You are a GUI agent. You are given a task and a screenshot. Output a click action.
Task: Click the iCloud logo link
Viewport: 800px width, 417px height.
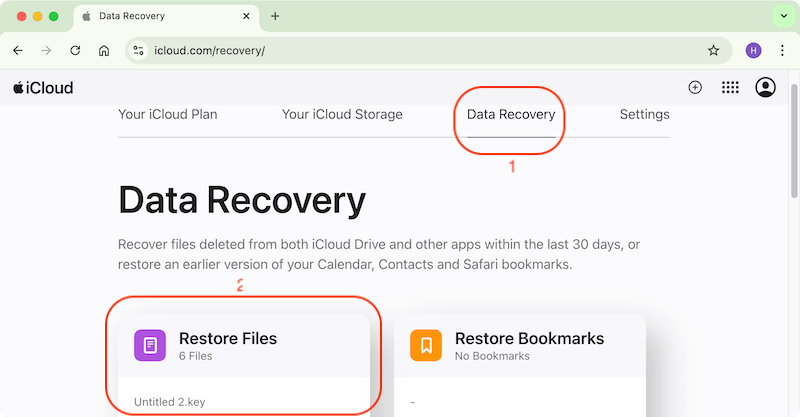pos(43,88)
